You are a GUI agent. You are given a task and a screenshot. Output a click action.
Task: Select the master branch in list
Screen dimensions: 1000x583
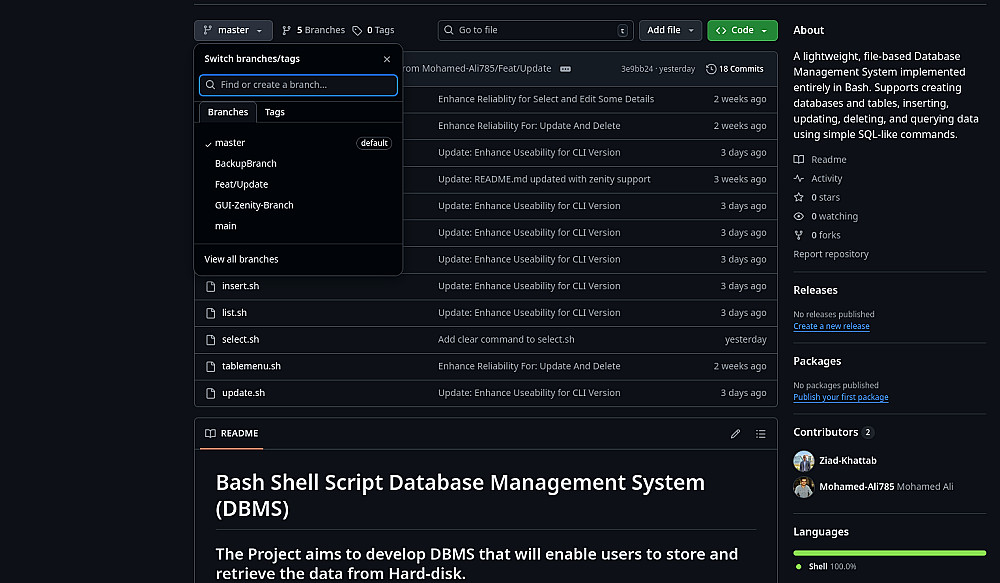230,143
